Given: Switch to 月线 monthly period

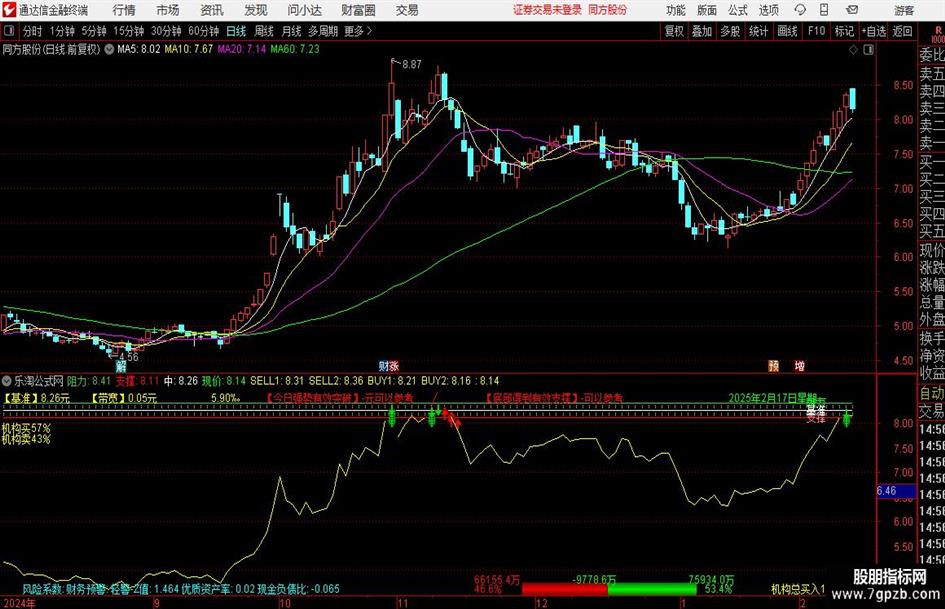Looking at the screenshot, I should click(291, 31).
